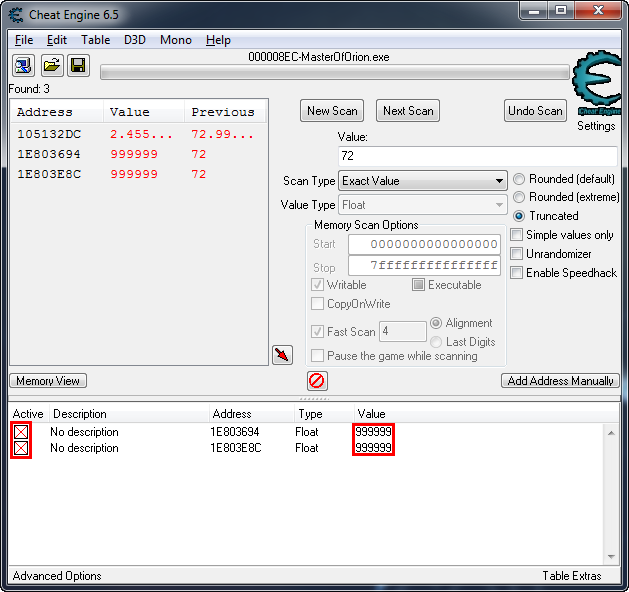The image size is (629, 592).
Task: Click the Value input field containing 72
Action: (x=478, y=156)
